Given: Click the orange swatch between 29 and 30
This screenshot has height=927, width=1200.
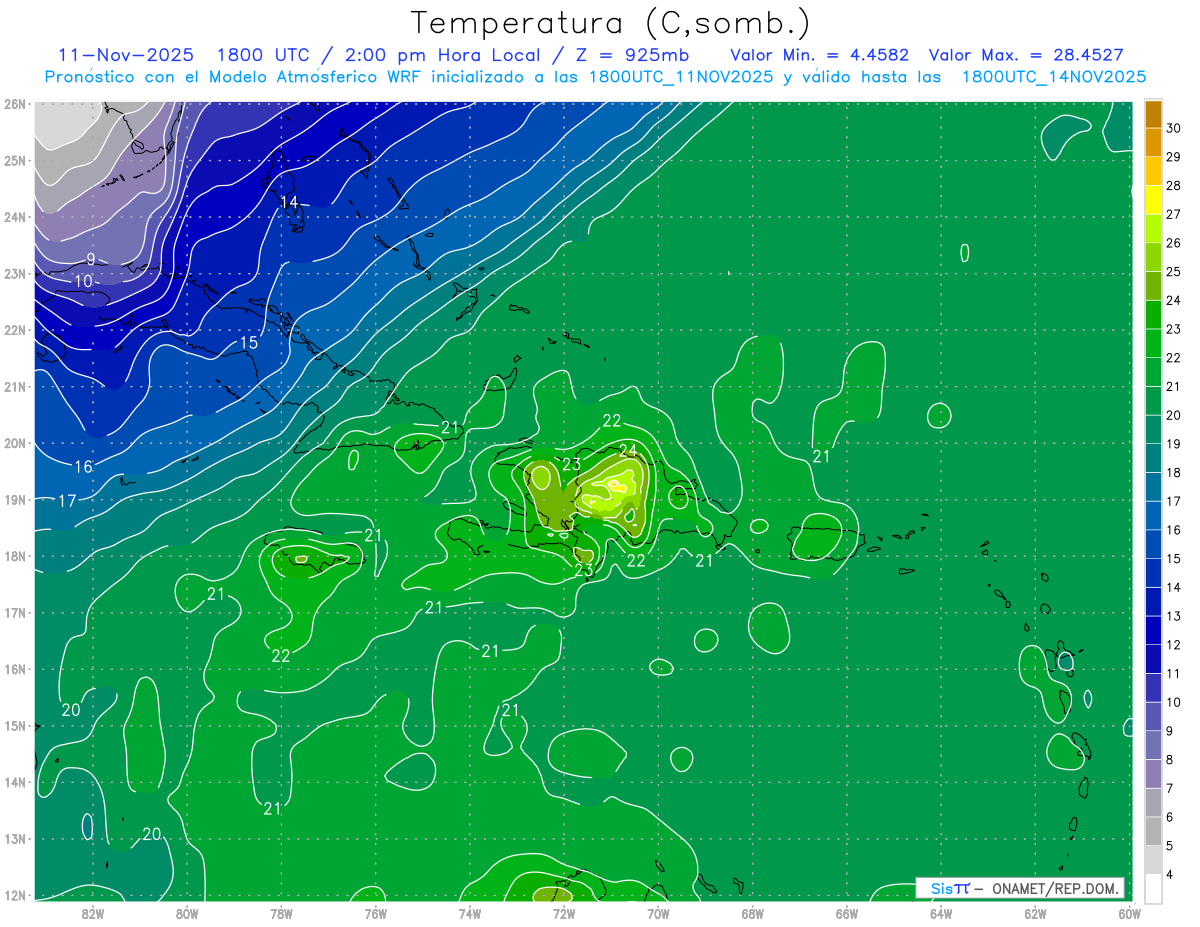Looking at the screenshot, I should 1153,142.
